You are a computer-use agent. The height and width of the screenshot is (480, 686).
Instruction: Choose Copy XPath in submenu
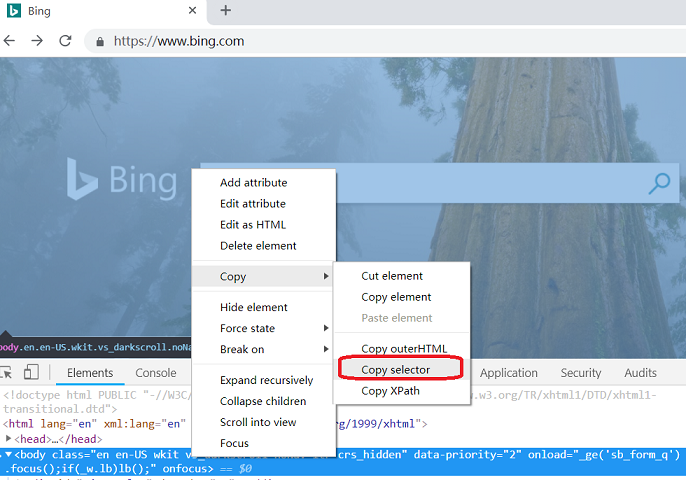[390, 391]
